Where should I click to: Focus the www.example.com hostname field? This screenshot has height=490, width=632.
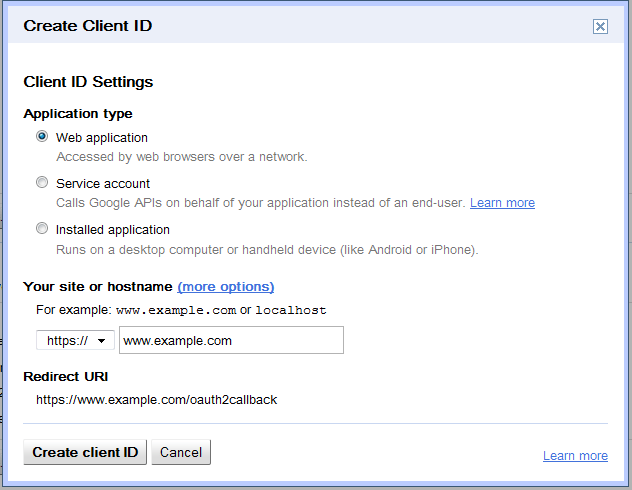coord(231,340)
